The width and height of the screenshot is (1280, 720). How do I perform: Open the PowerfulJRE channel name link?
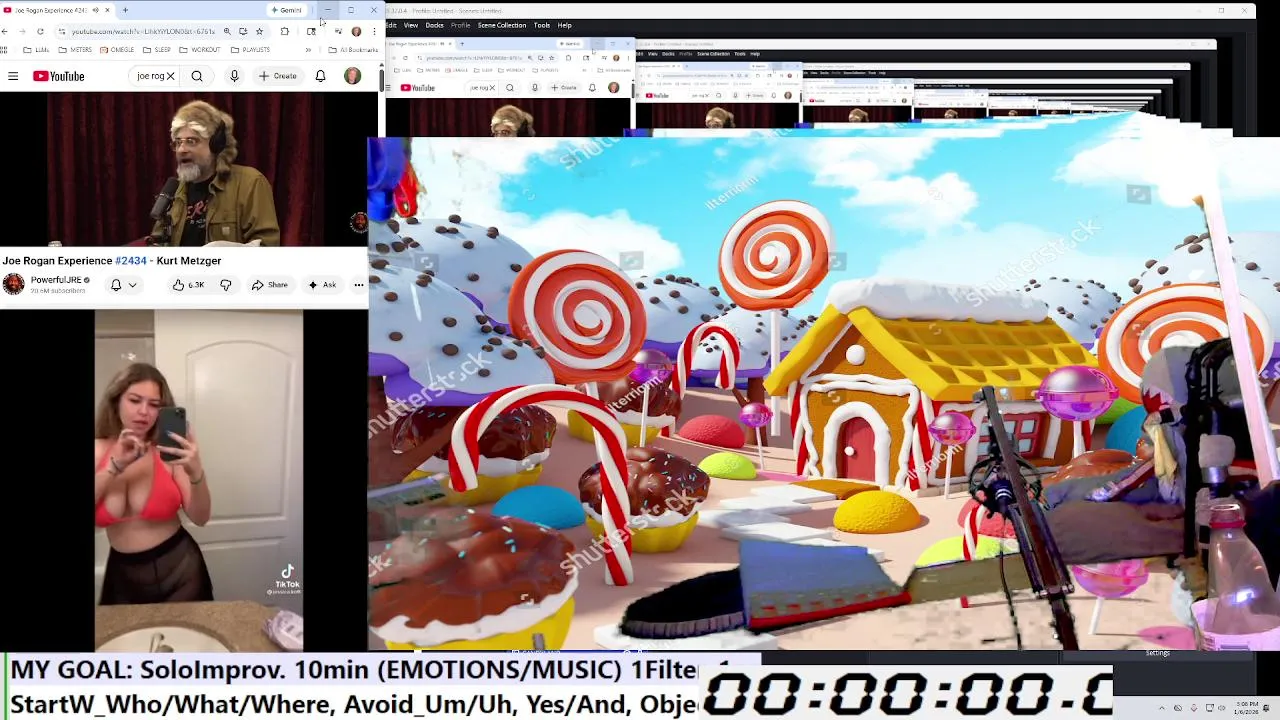click(x=55, y=280)
